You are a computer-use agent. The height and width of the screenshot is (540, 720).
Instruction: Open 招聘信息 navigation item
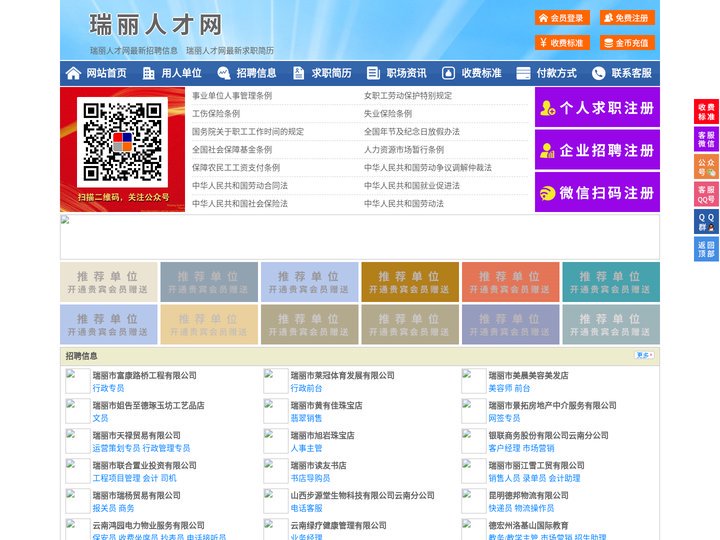tap(256, 73)
